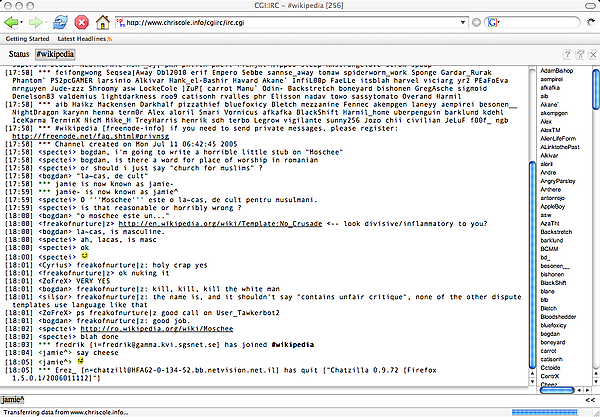This screenshot has height=417, width=600.
Task: Click the RSS feed icon beside Latest Headlines
Action: pos(109,39)
